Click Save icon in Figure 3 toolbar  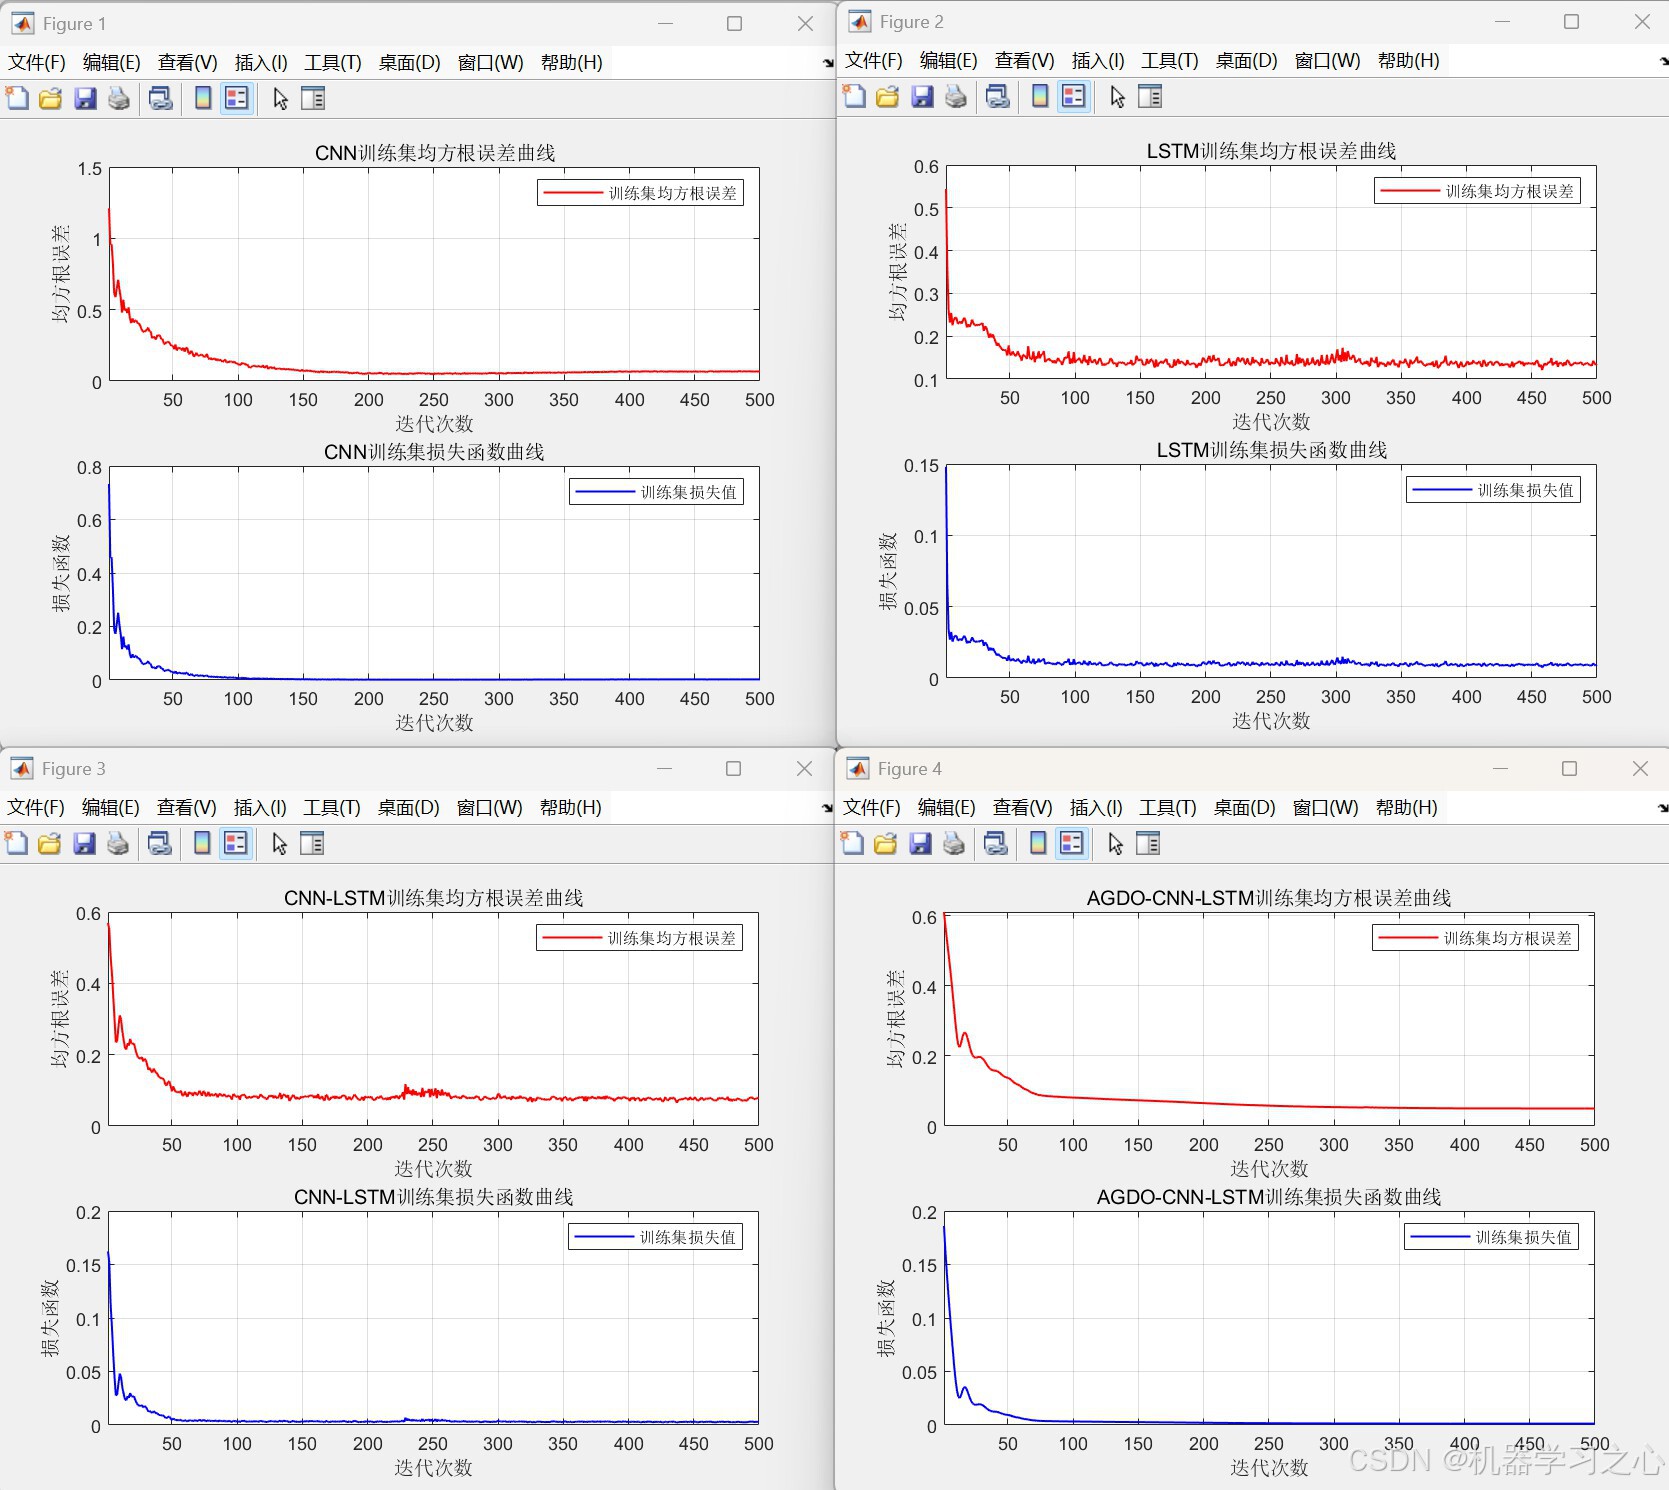tap(84, 843)
